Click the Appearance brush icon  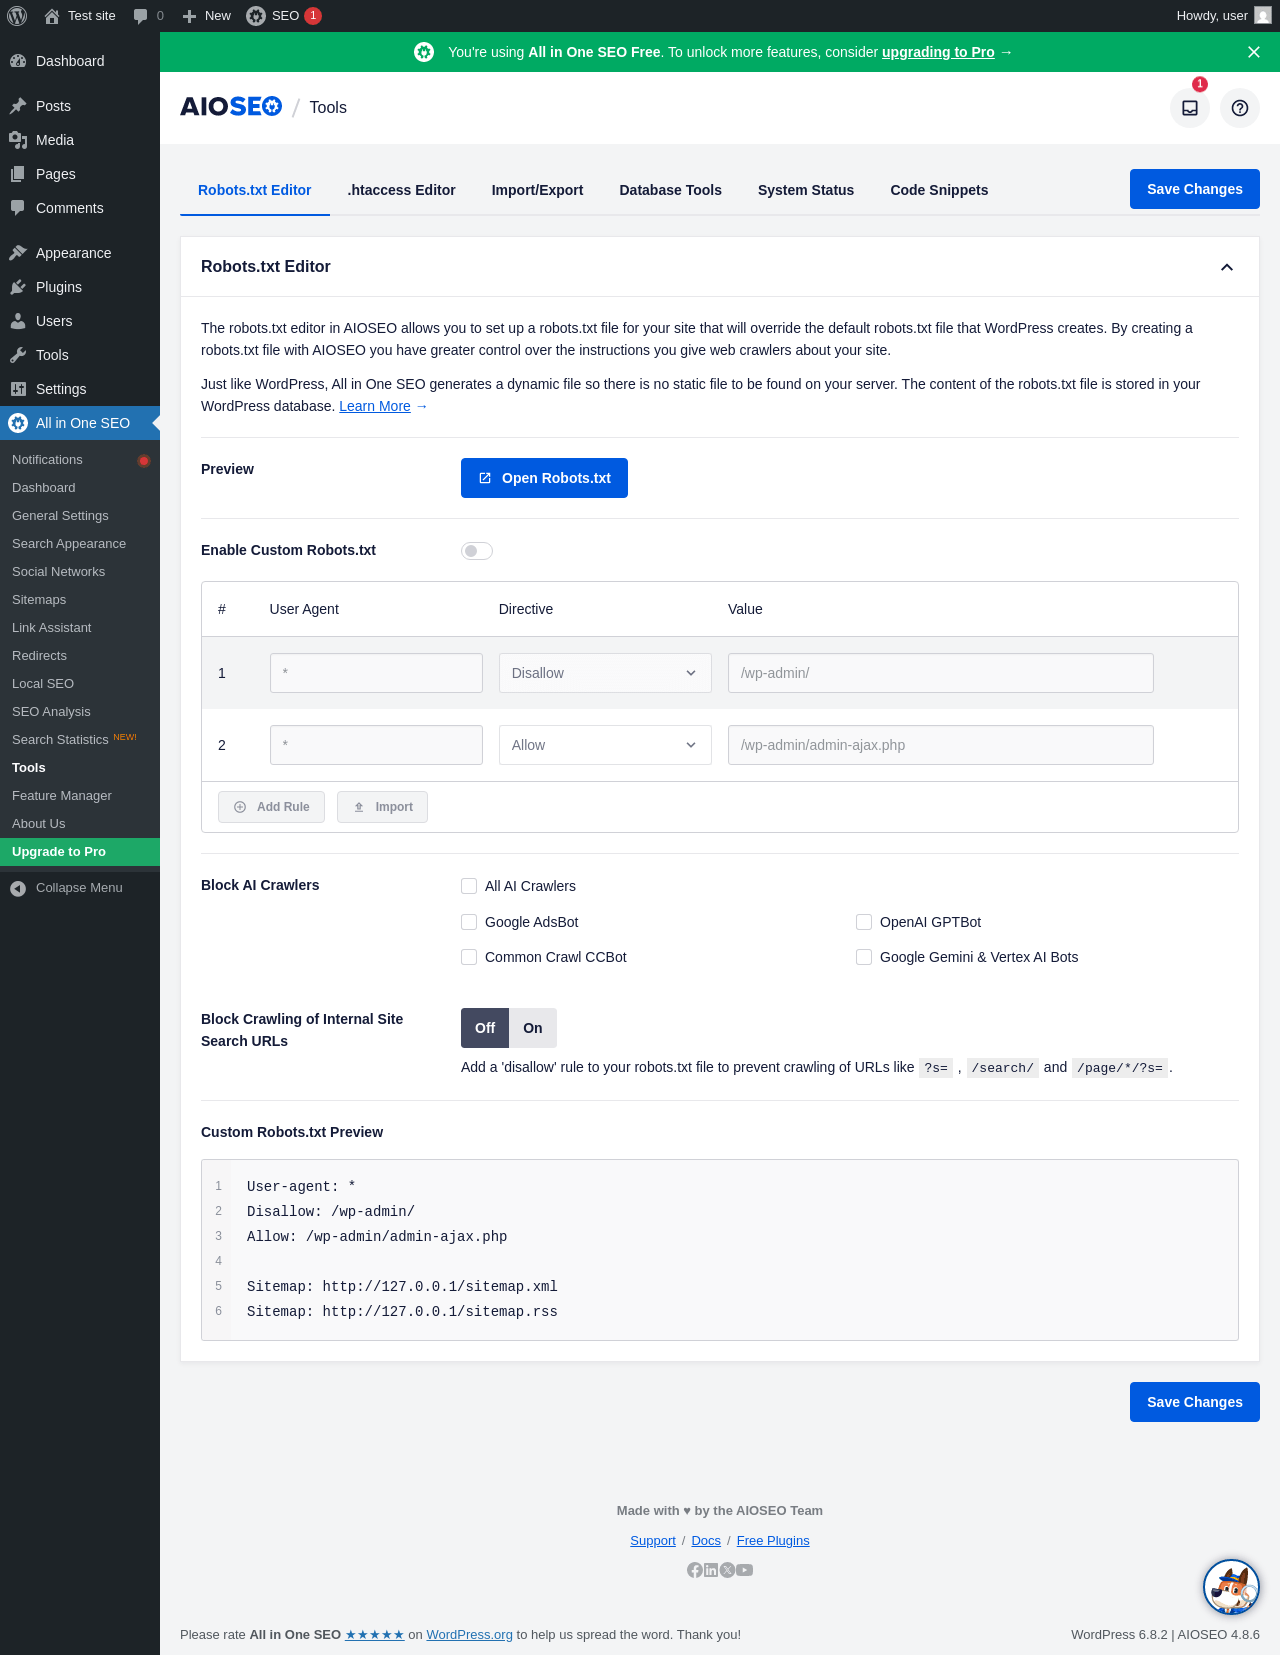[18, 253]
